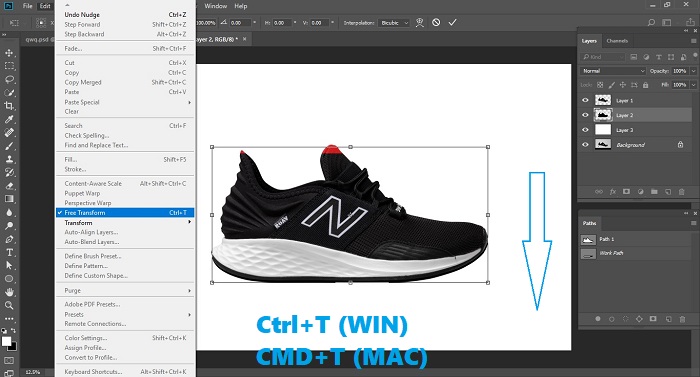Select the Pen tool
This screenshot has width=700, height=377.
click(9, 239)
